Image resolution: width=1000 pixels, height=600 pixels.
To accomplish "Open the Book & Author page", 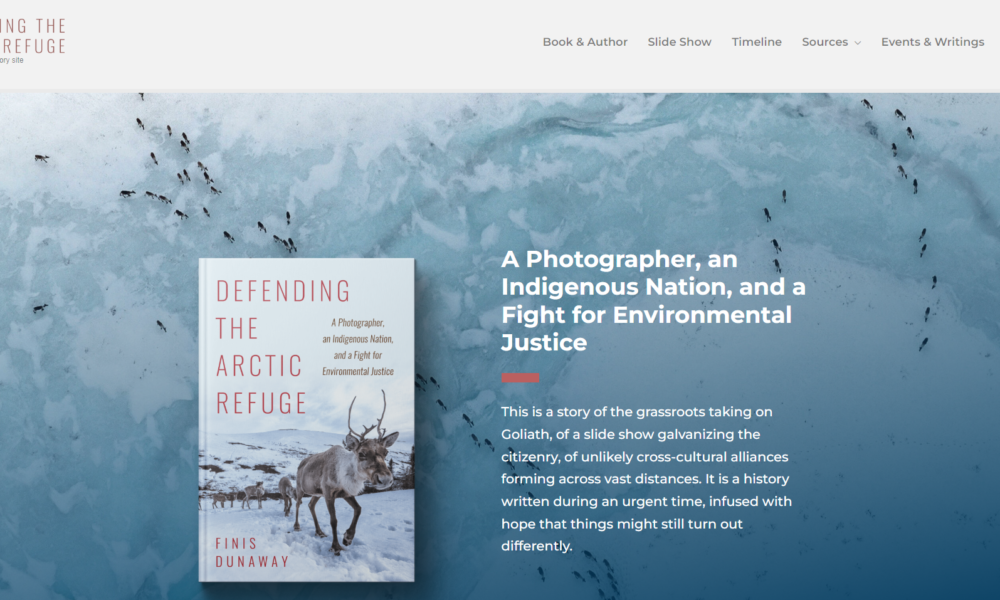I will point(585,42).
